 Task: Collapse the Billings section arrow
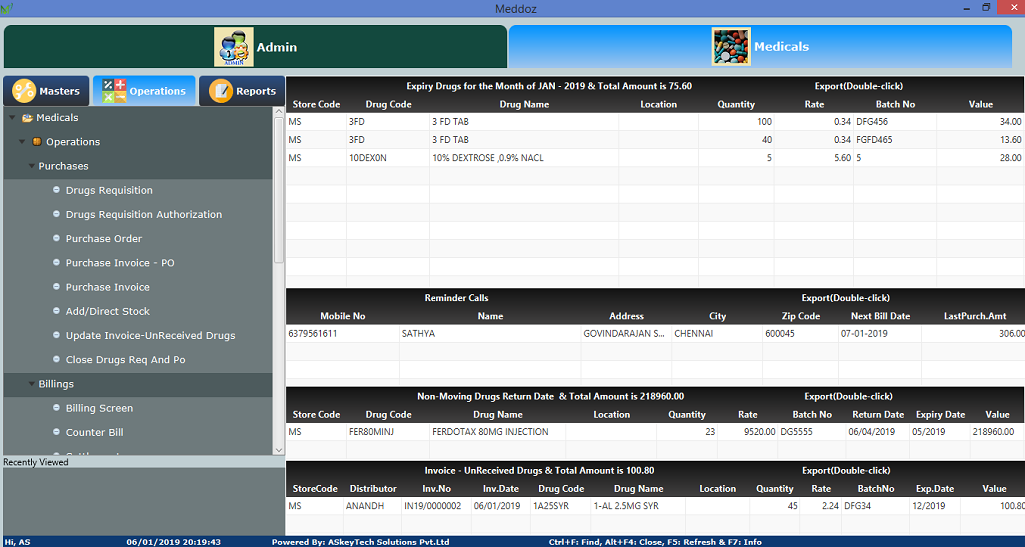coord(31,384)
